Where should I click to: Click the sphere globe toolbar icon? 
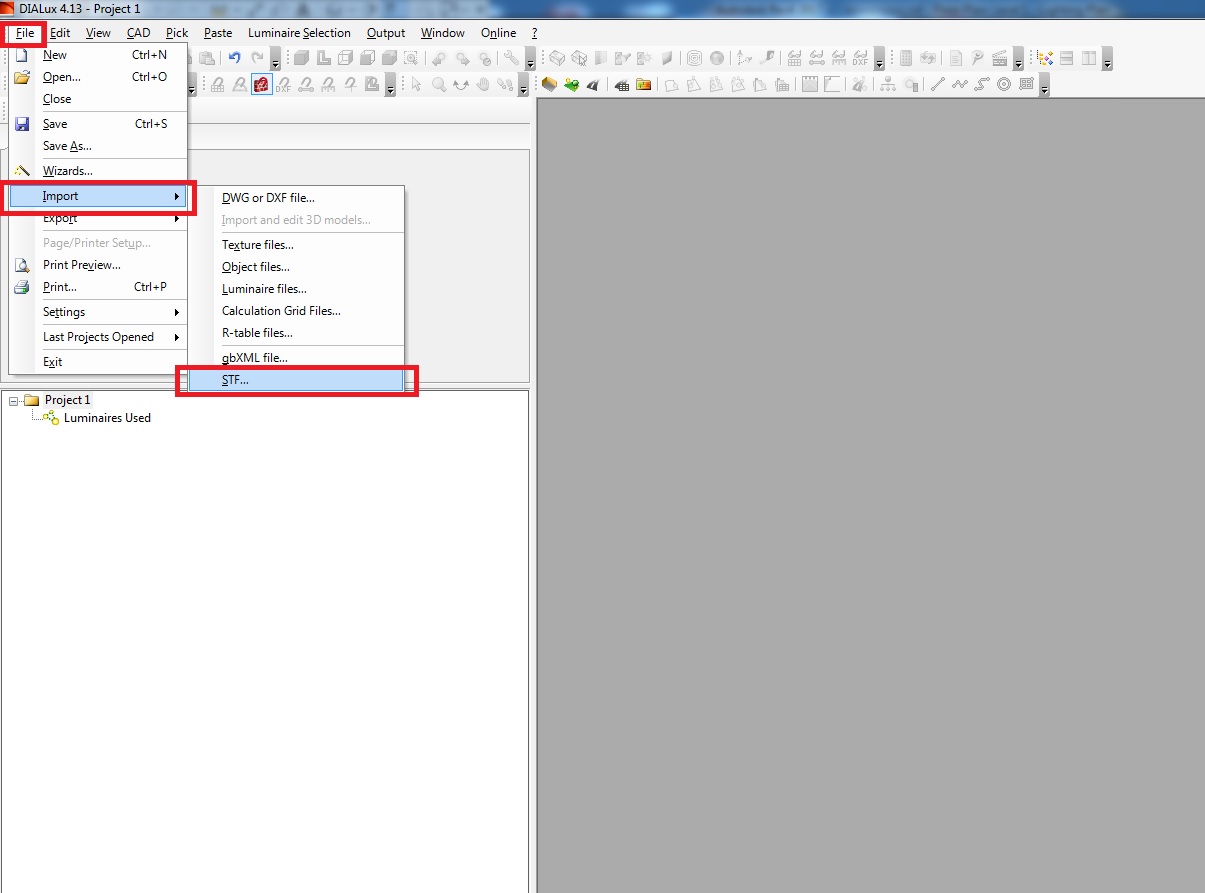(x=717, y=58)
